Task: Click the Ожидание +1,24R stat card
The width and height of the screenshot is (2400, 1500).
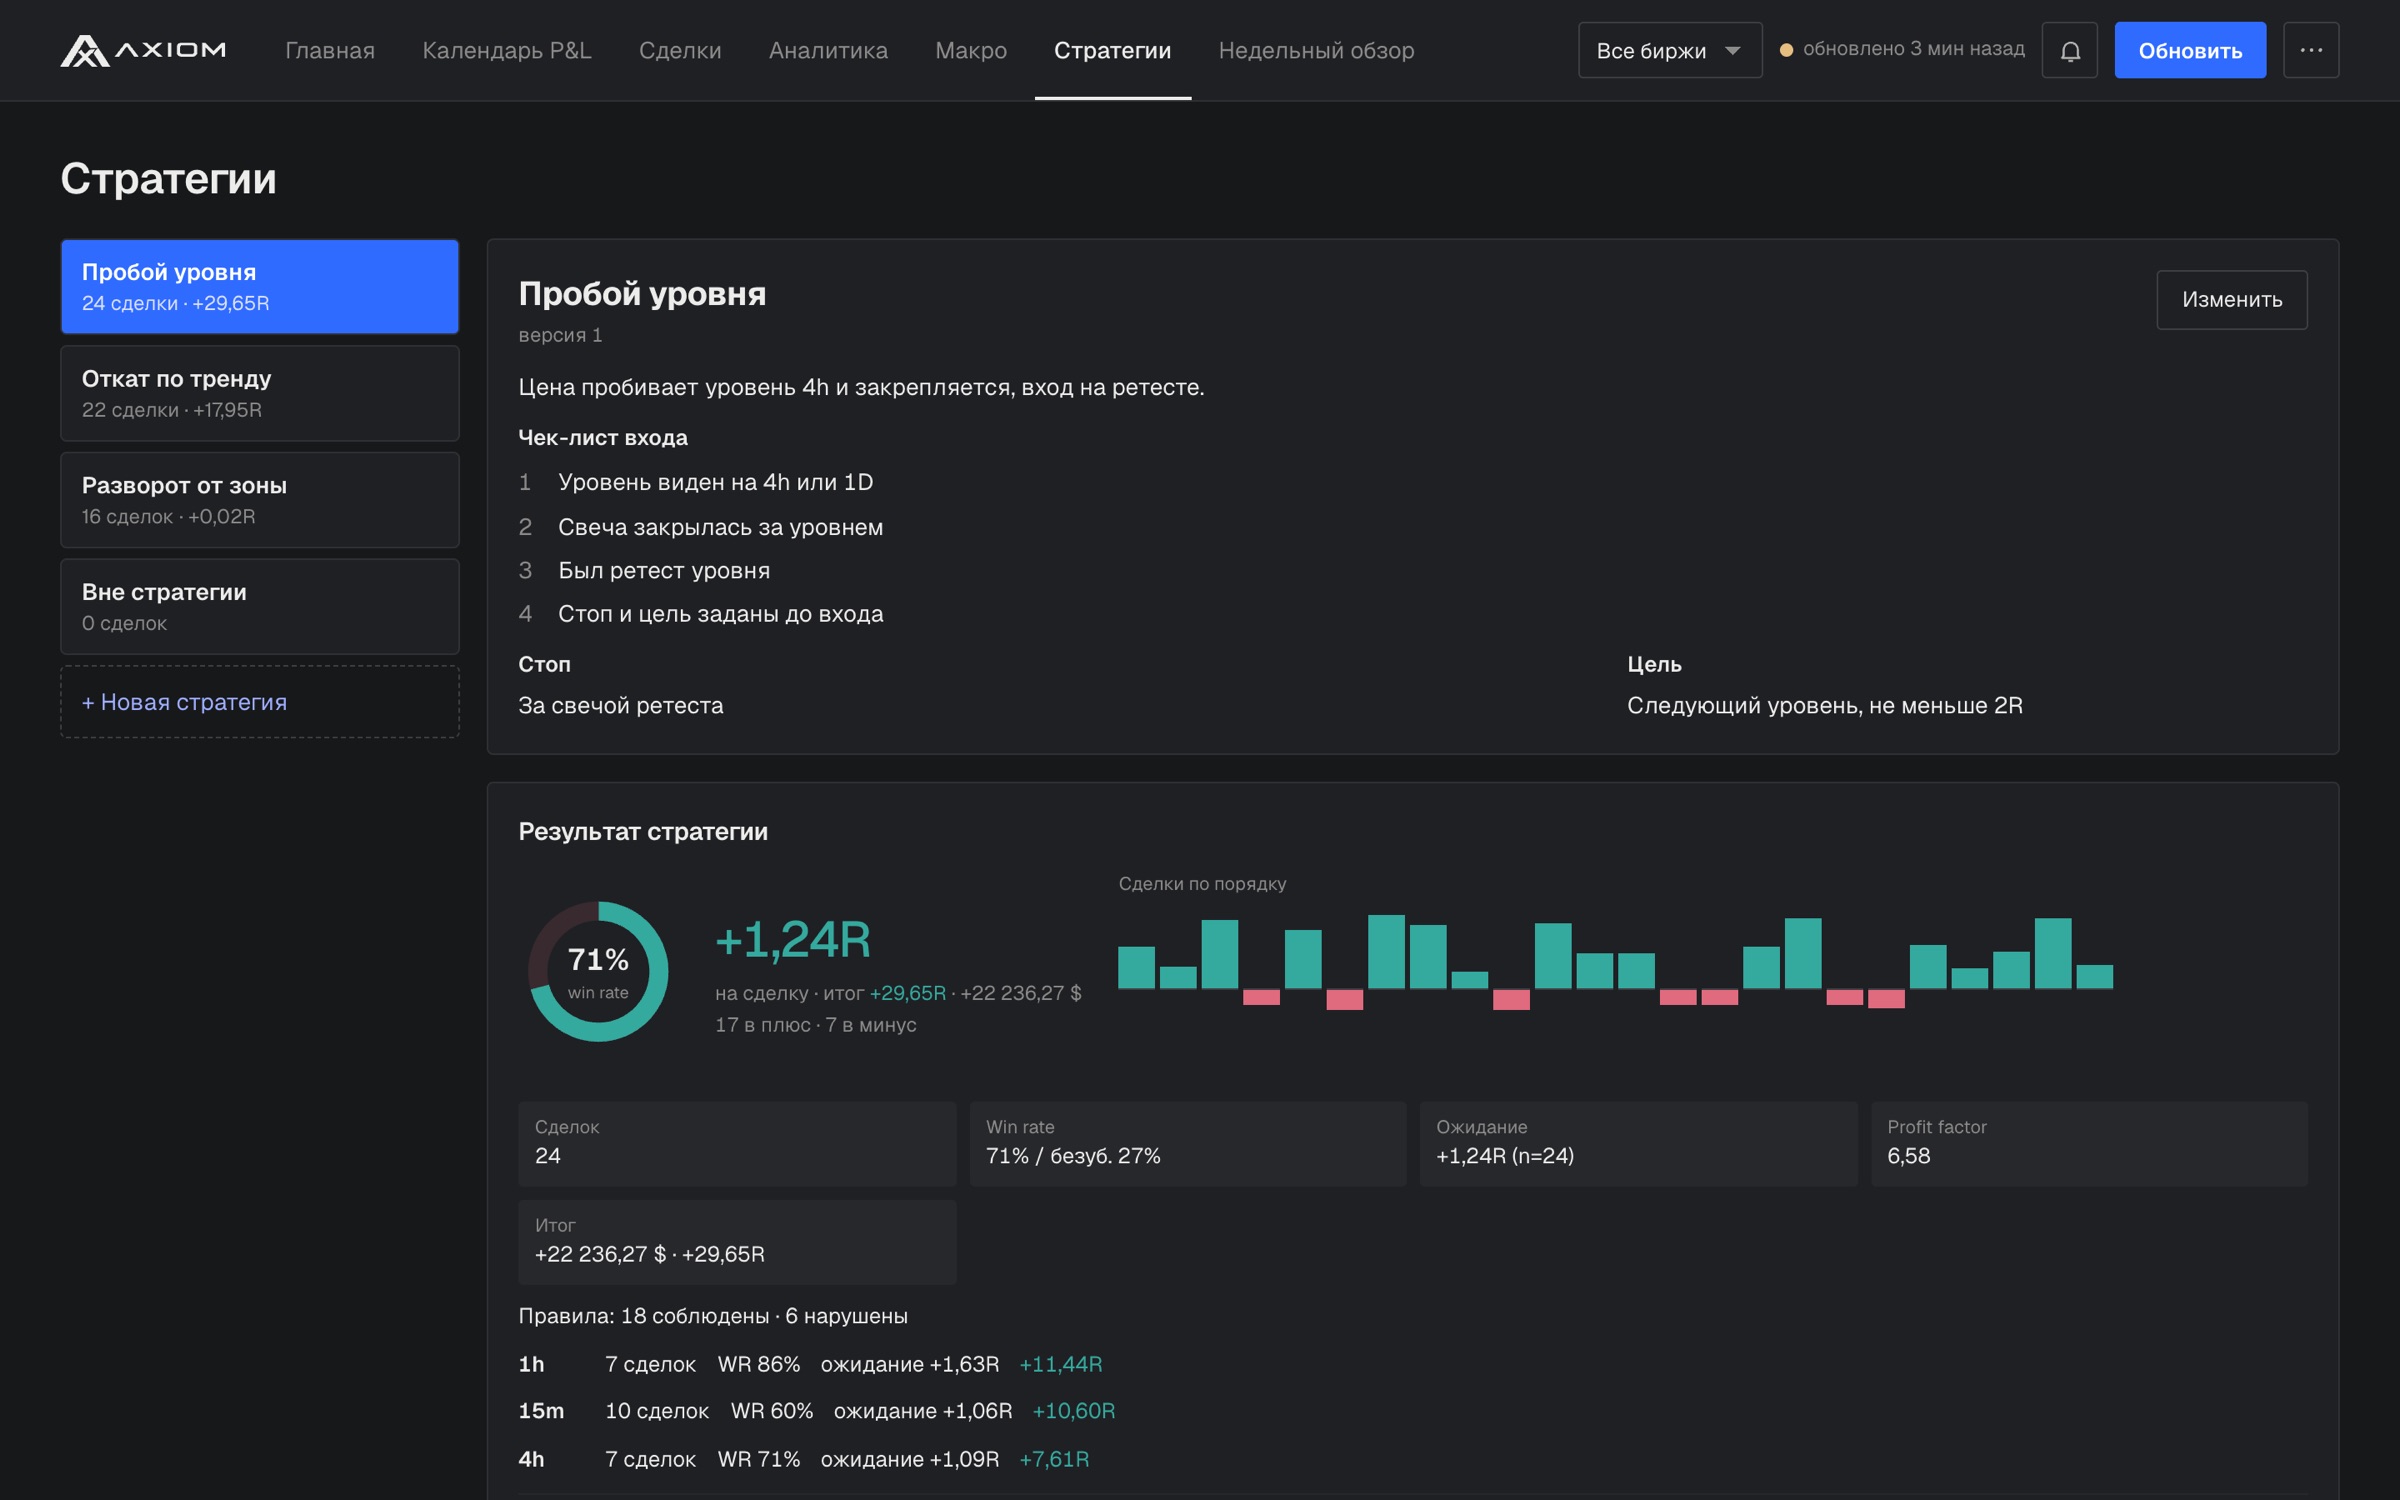Action: pos(1638,1143)
